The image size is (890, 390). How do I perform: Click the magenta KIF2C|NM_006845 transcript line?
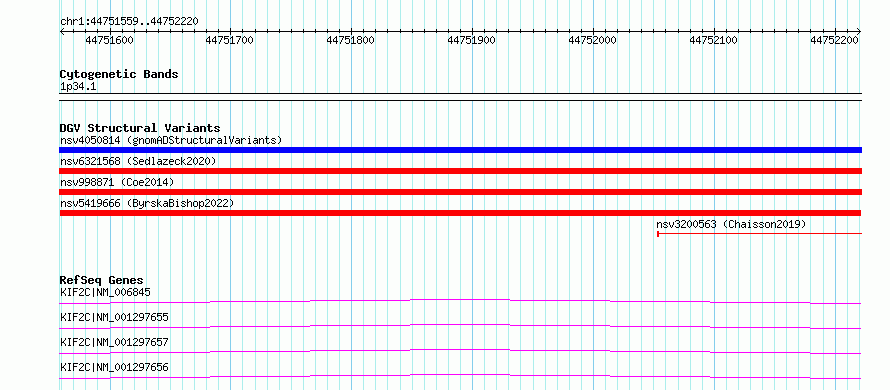click(460, 301)
